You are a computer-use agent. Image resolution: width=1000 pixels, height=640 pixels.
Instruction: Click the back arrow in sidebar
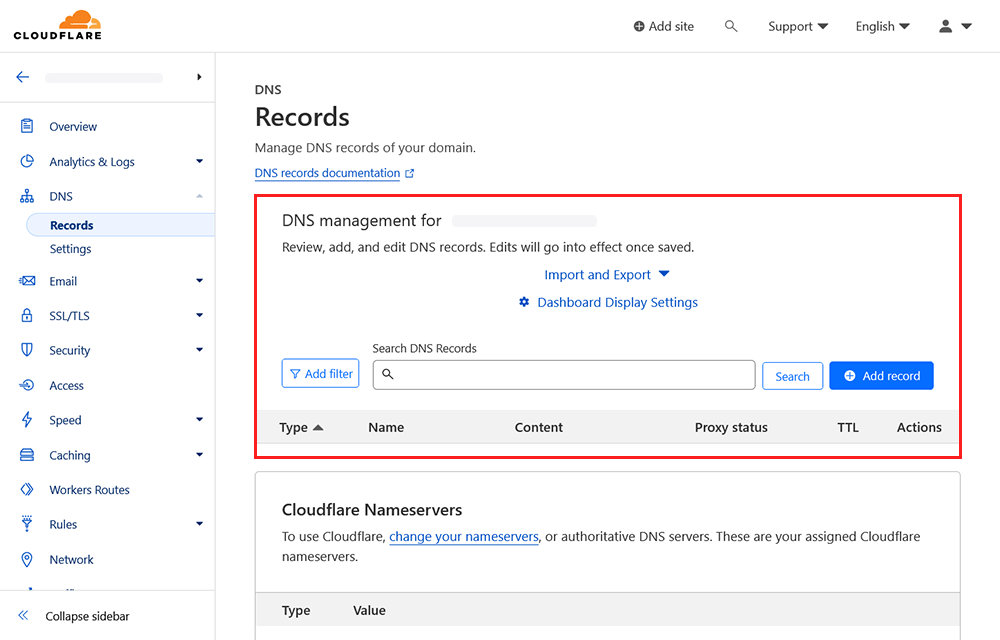(23, 77)
